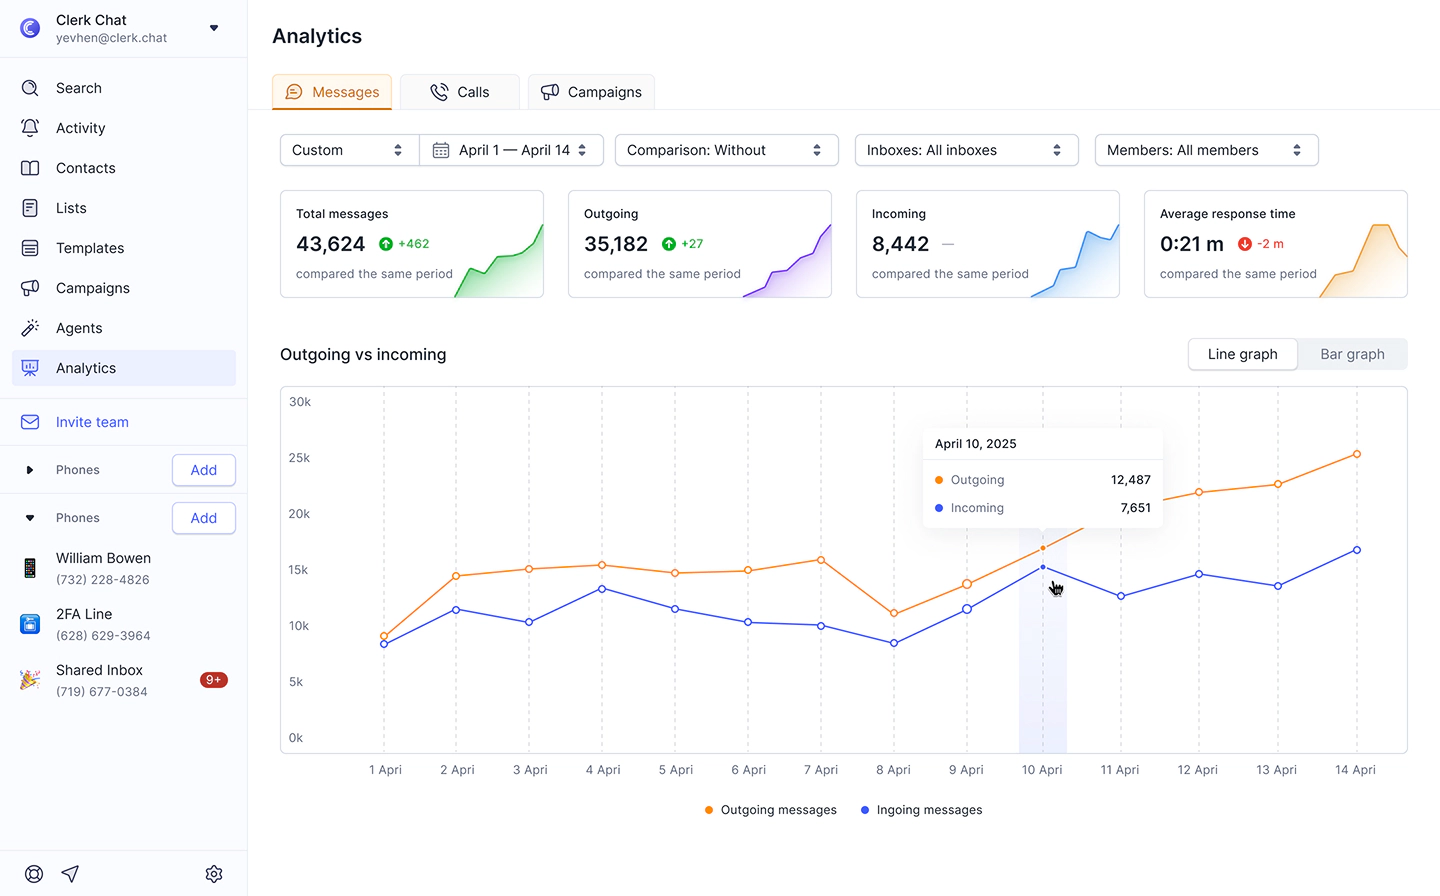Open the April 1 — April 14 date picker
The height and width of the screenshot is (896, 1440).
[x=511, y=150]
